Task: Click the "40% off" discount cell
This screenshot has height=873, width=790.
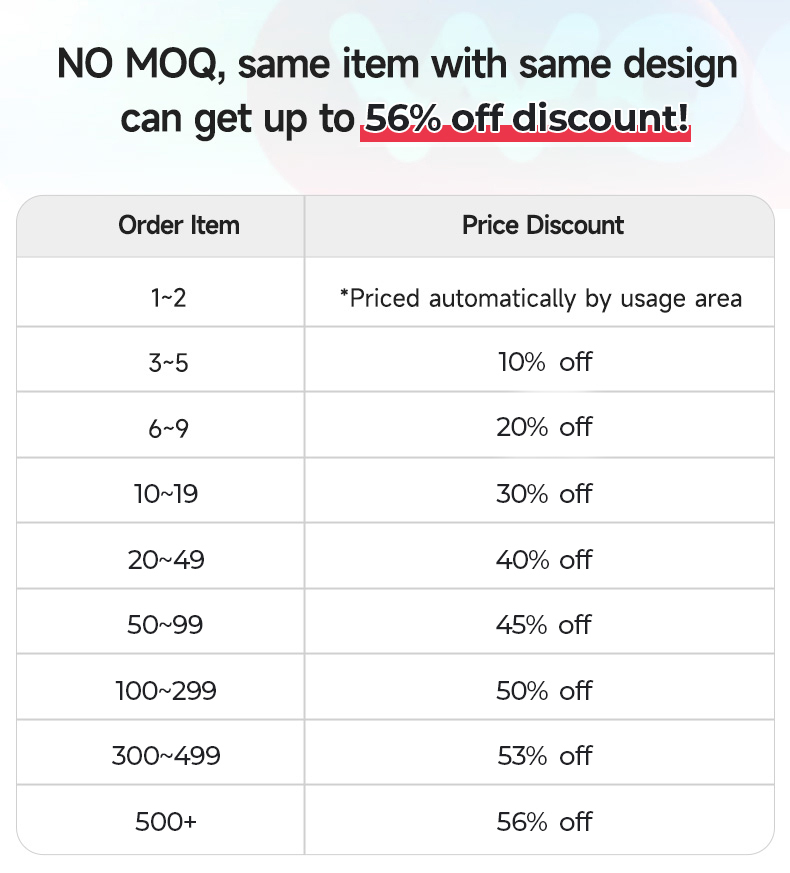Action: click(544, 559)
